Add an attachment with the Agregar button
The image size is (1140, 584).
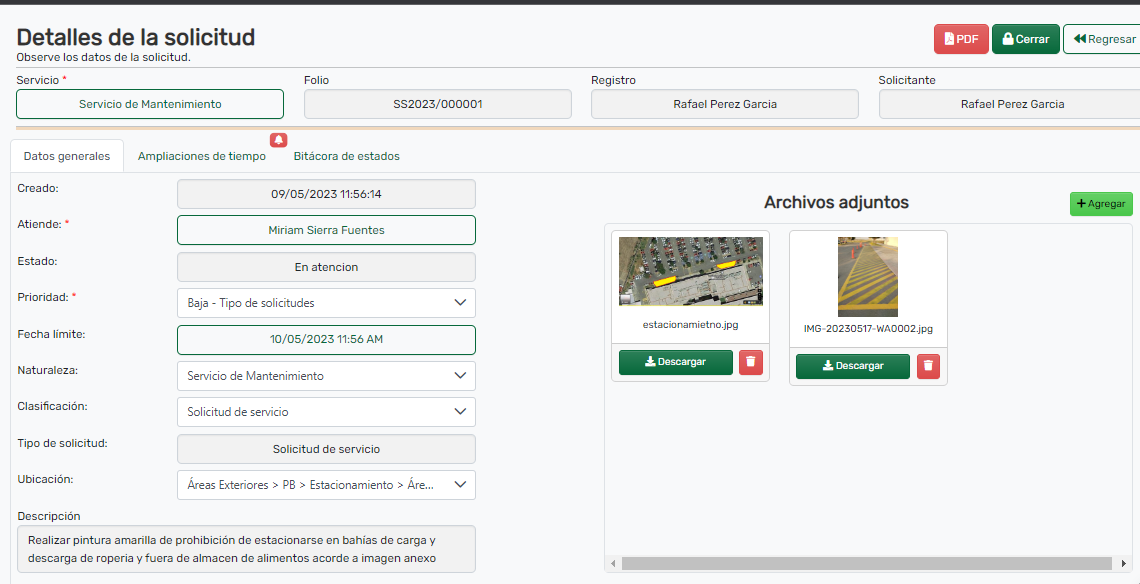[x=1100, y=204]
